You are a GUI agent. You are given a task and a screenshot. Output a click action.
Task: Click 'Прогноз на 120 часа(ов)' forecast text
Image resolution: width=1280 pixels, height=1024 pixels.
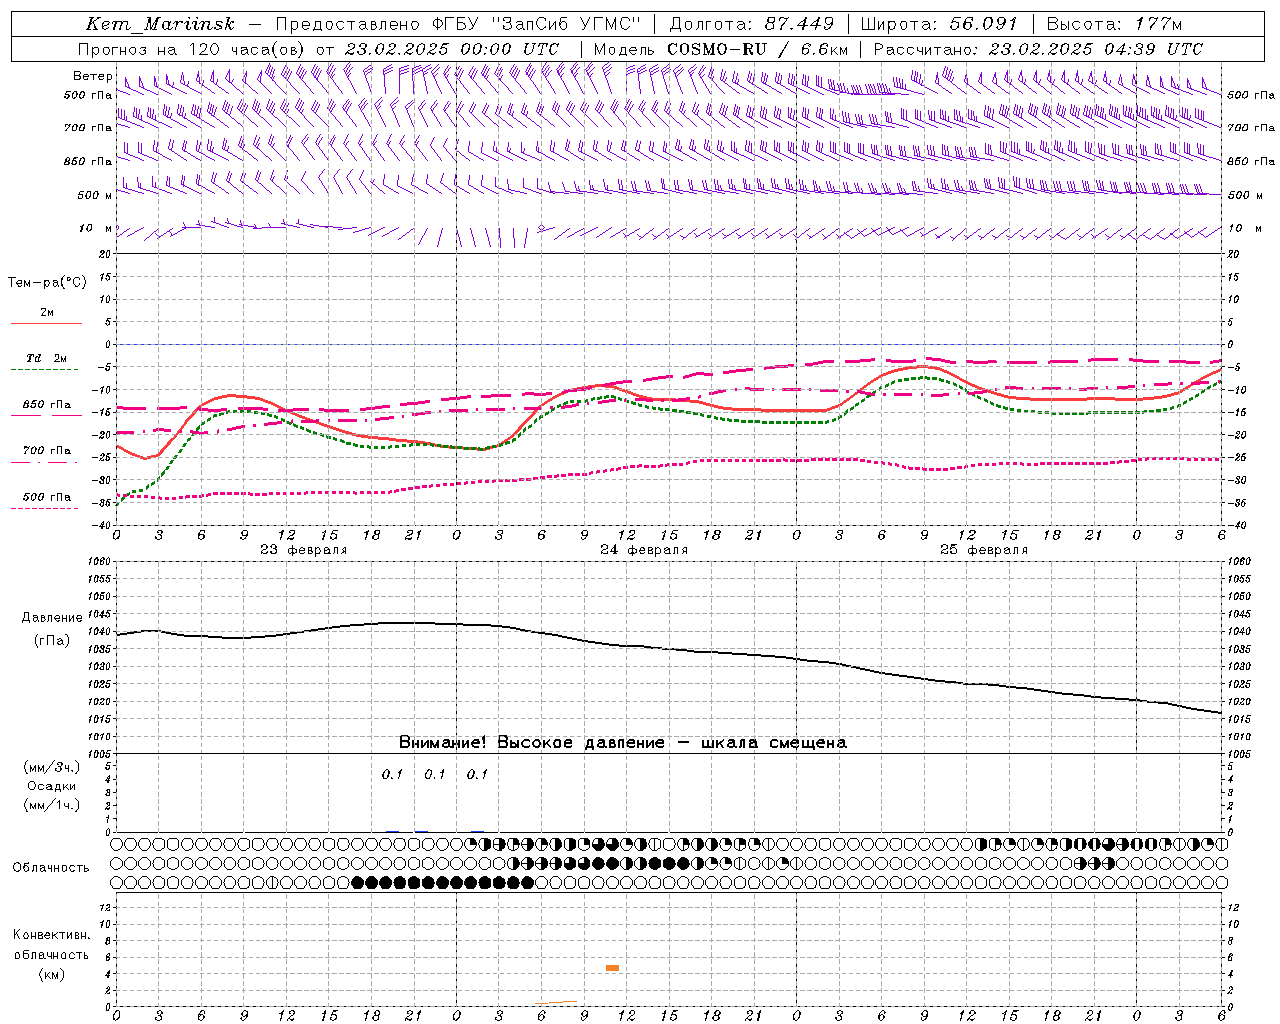click(x=192, y=49)
